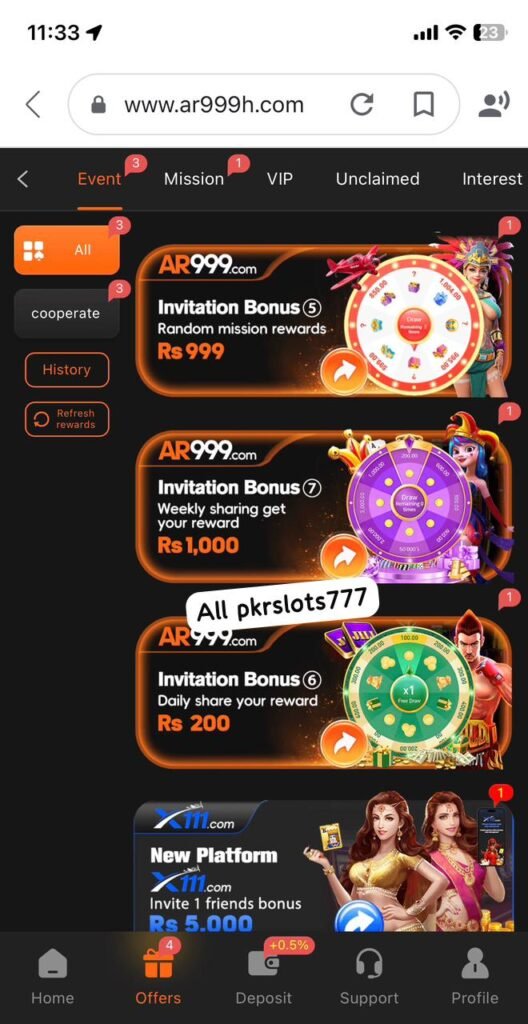The image size is (528, 1024).
Task: Tap the browser back arrow
Action: 33,104
